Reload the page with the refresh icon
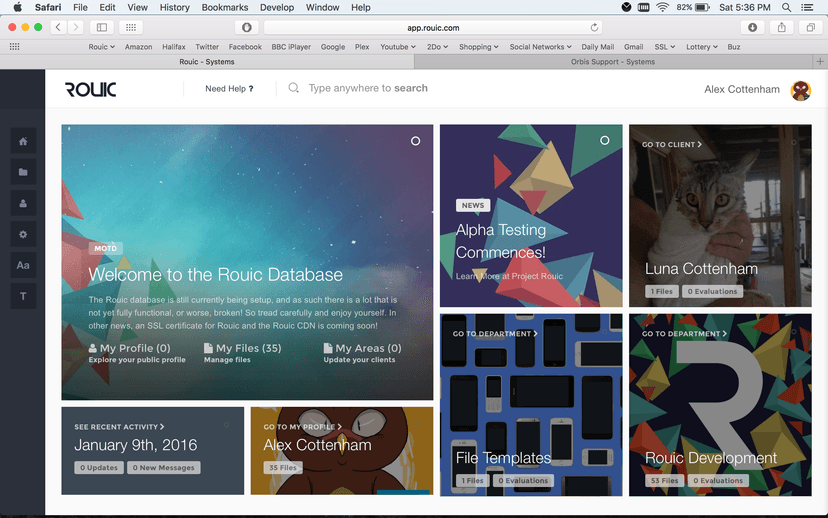The width and height of the screenshot is (828, 518). click(x=594, y=27)
